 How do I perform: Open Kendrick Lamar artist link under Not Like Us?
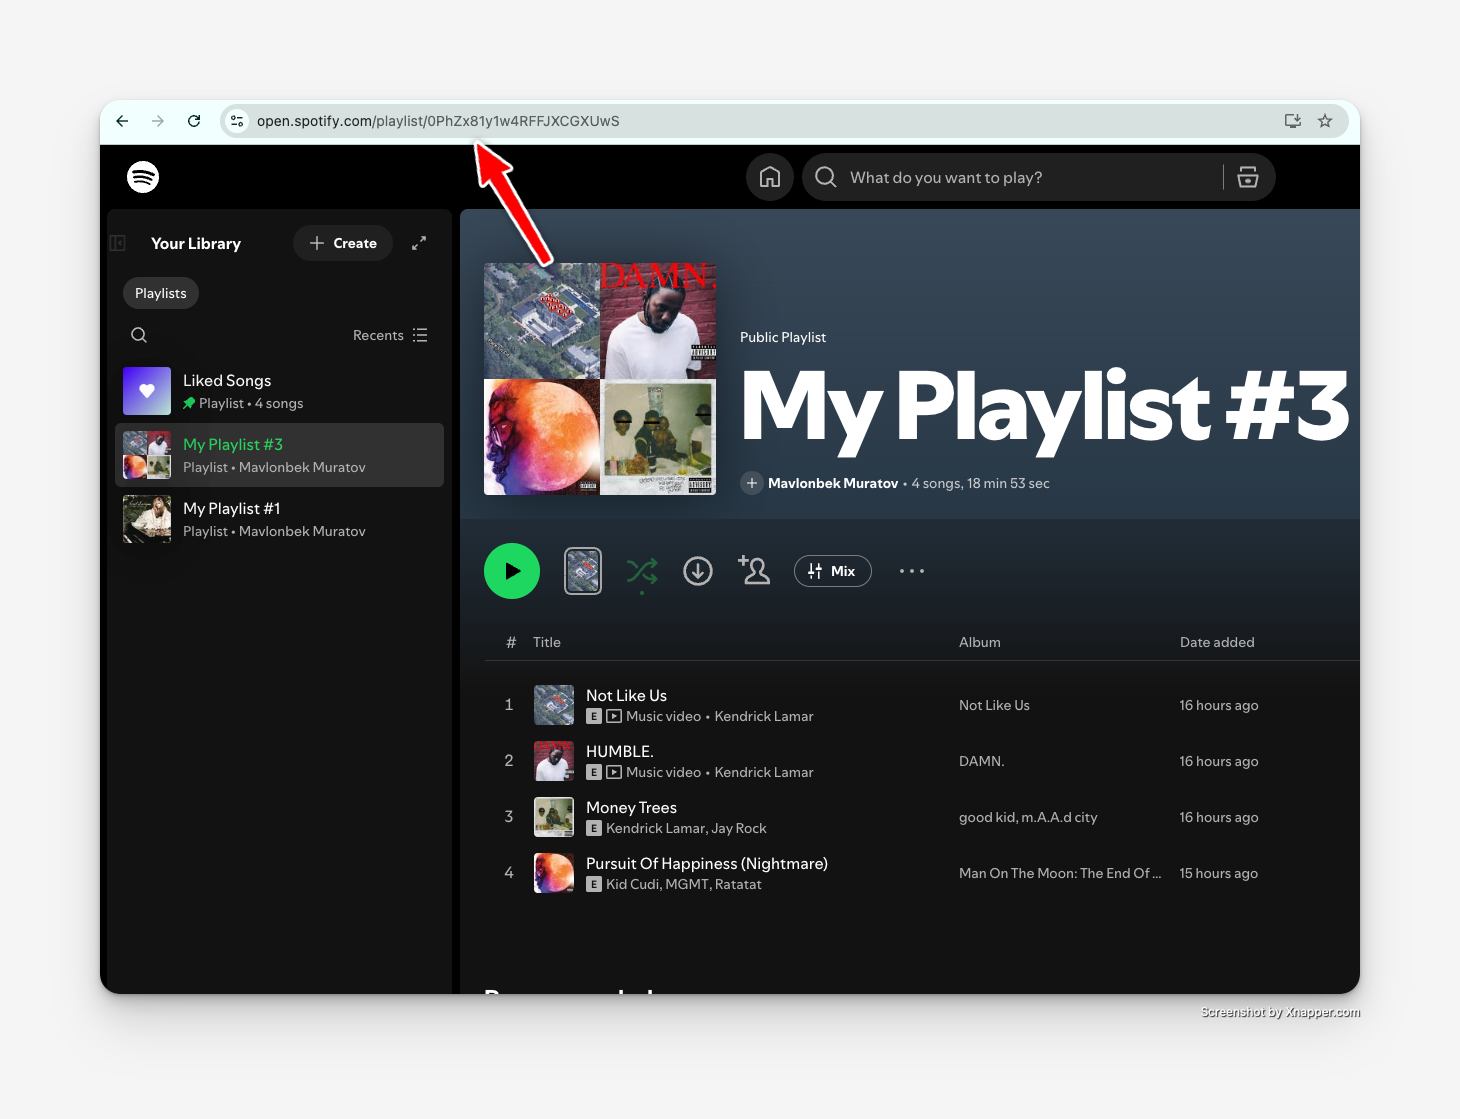[x=764, y=716]
